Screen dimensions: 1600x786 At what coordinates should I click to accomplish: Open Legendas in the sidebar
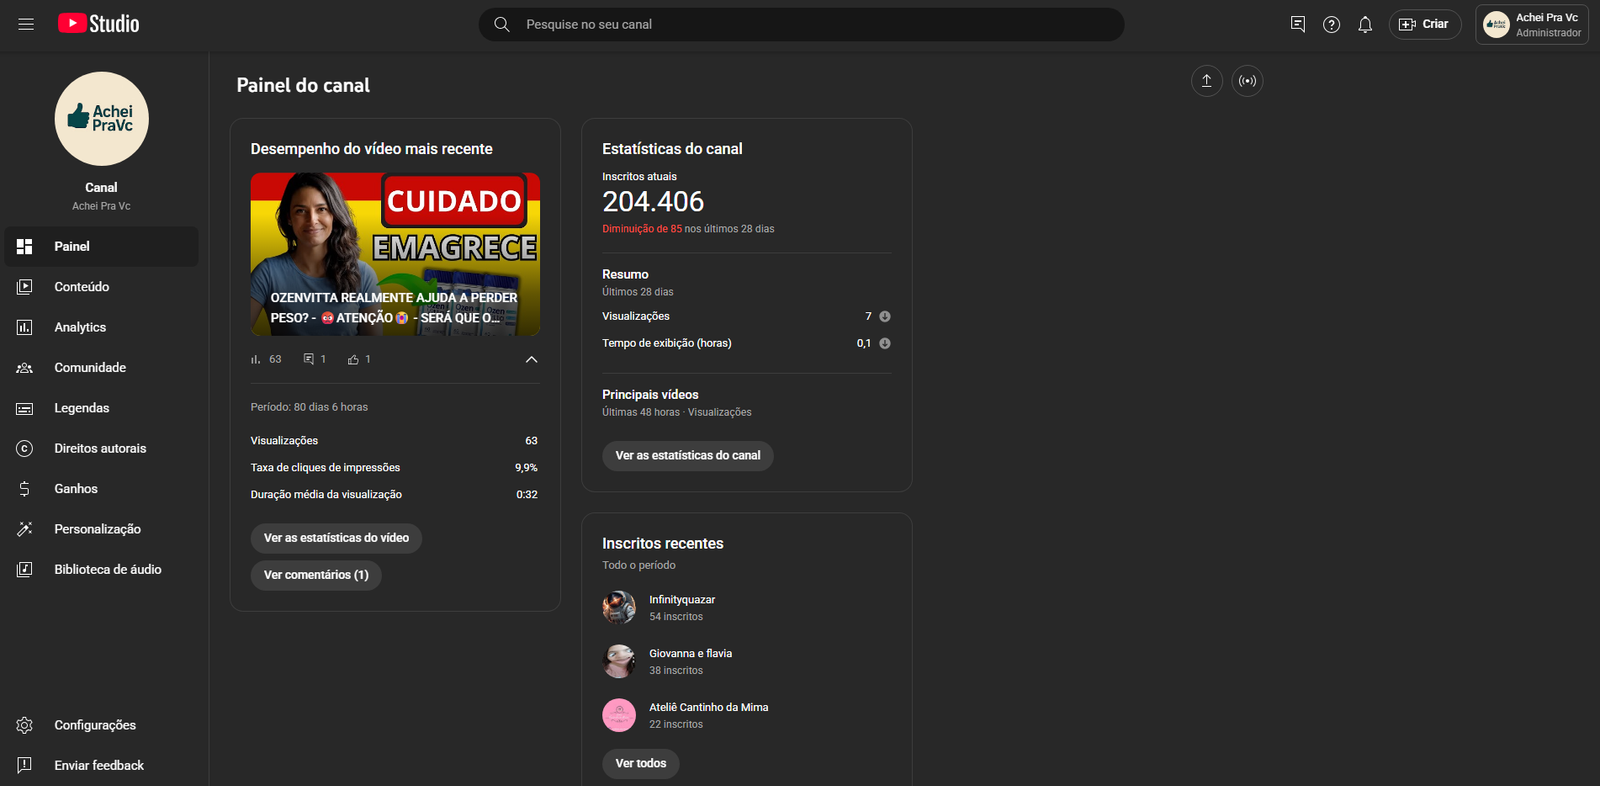[101, 408]
